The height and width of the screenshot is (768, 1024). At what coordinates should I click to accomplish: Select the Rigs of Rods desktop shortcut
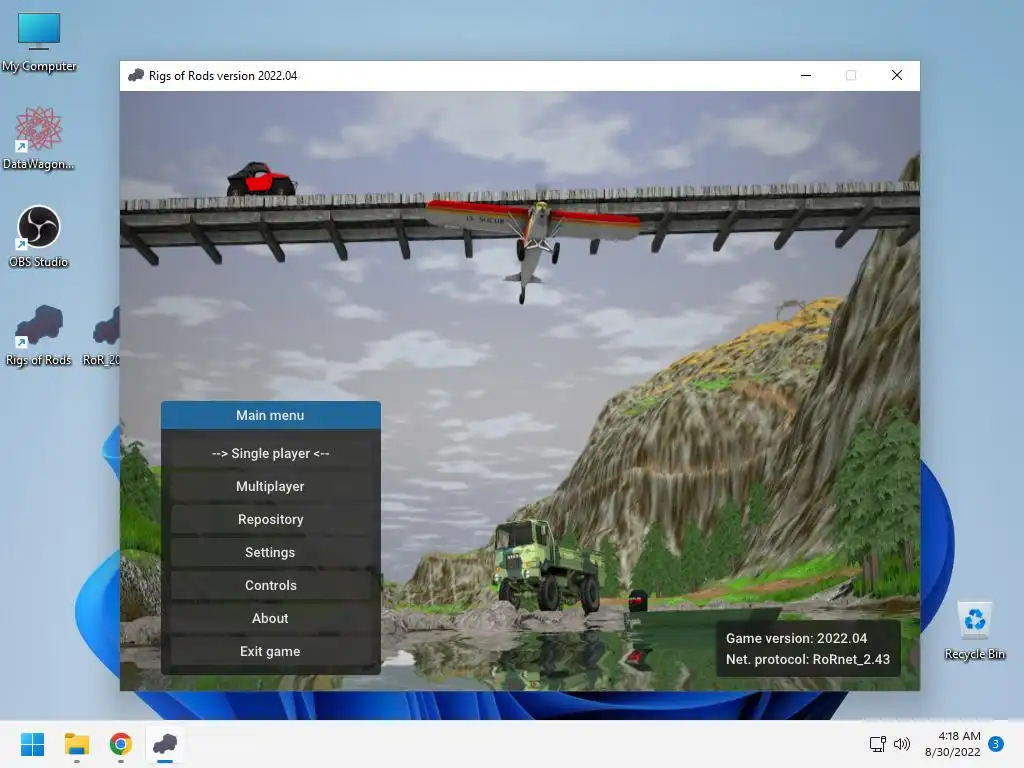(39, 335)
